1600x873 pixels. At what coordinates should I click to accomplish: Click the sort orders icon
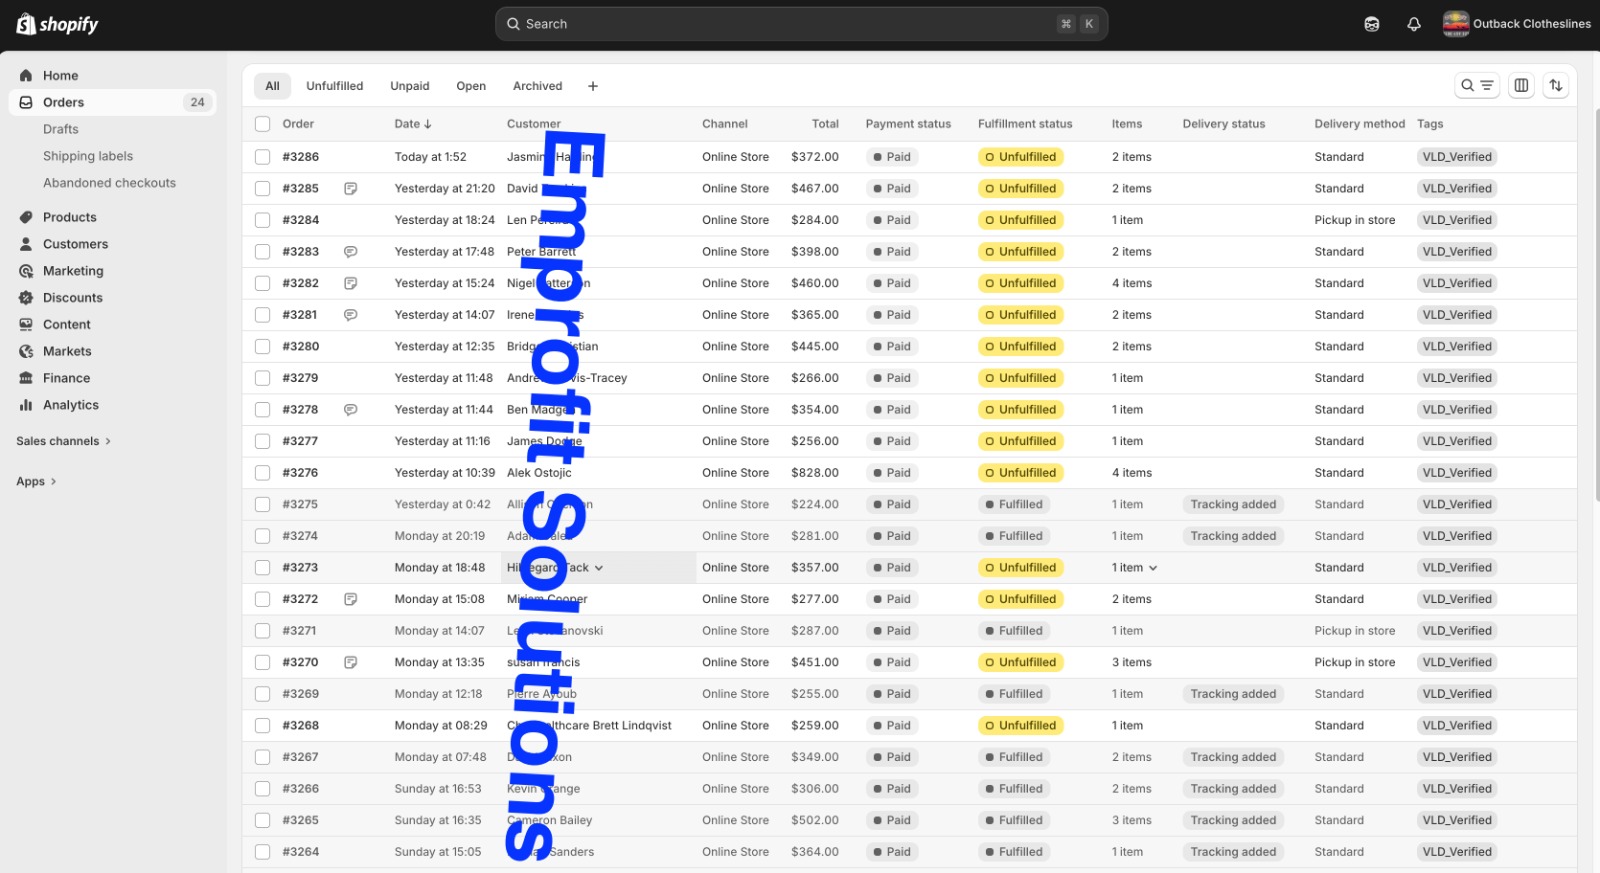coord(1555,86)
